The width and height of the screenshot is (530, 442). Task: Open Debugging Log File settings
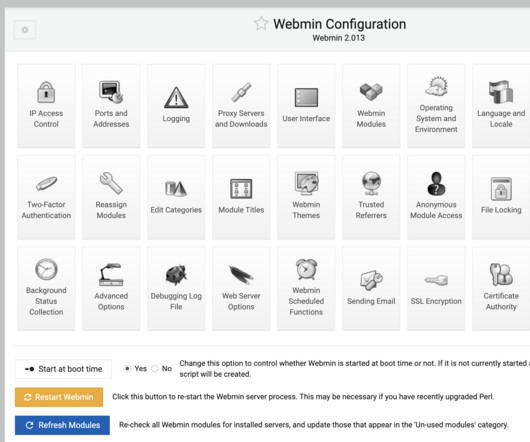point(176,289)
